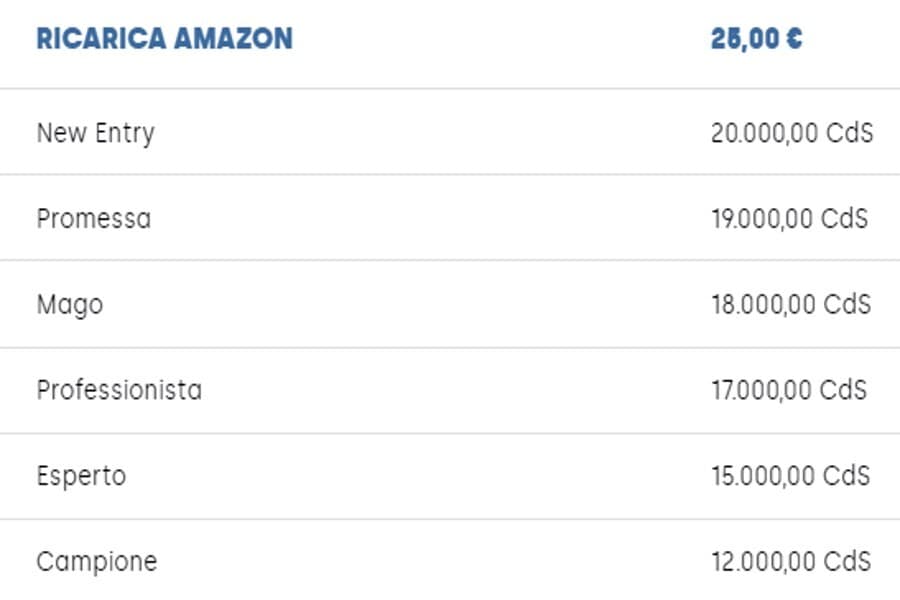Select the New Entry level label
This screenshot has width=900, height=600.
coord(96,133)
